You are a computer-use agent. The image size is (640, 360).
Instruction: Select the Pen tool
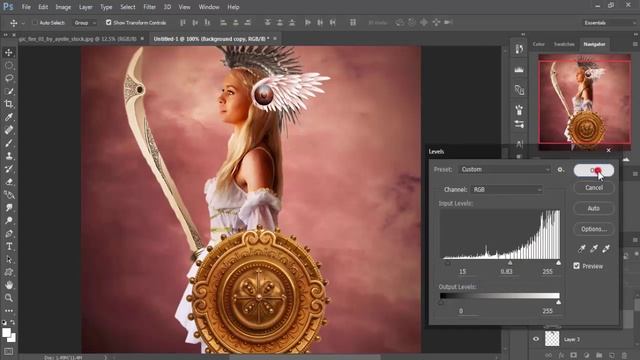pos(9,234)
